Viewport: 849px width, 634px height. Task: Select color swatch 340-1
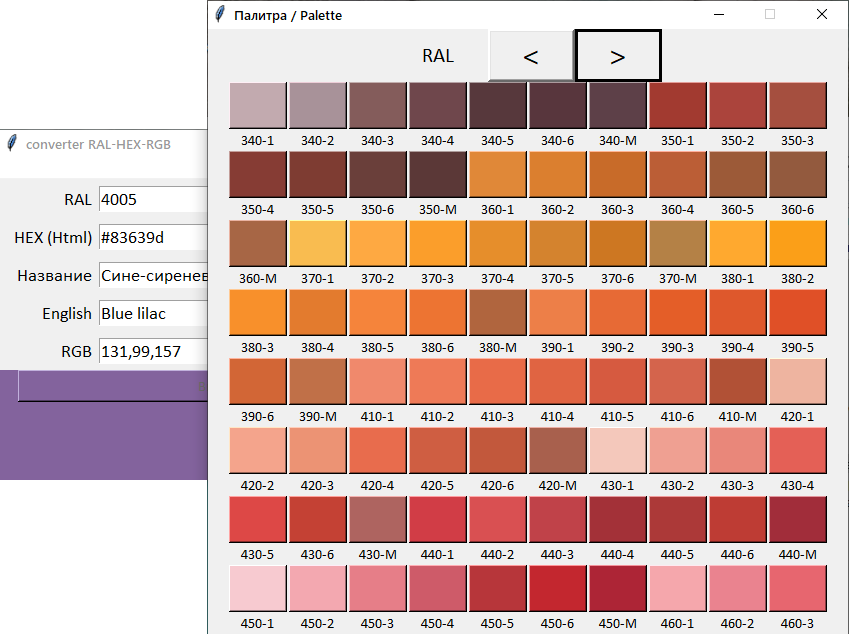[258, 105]
